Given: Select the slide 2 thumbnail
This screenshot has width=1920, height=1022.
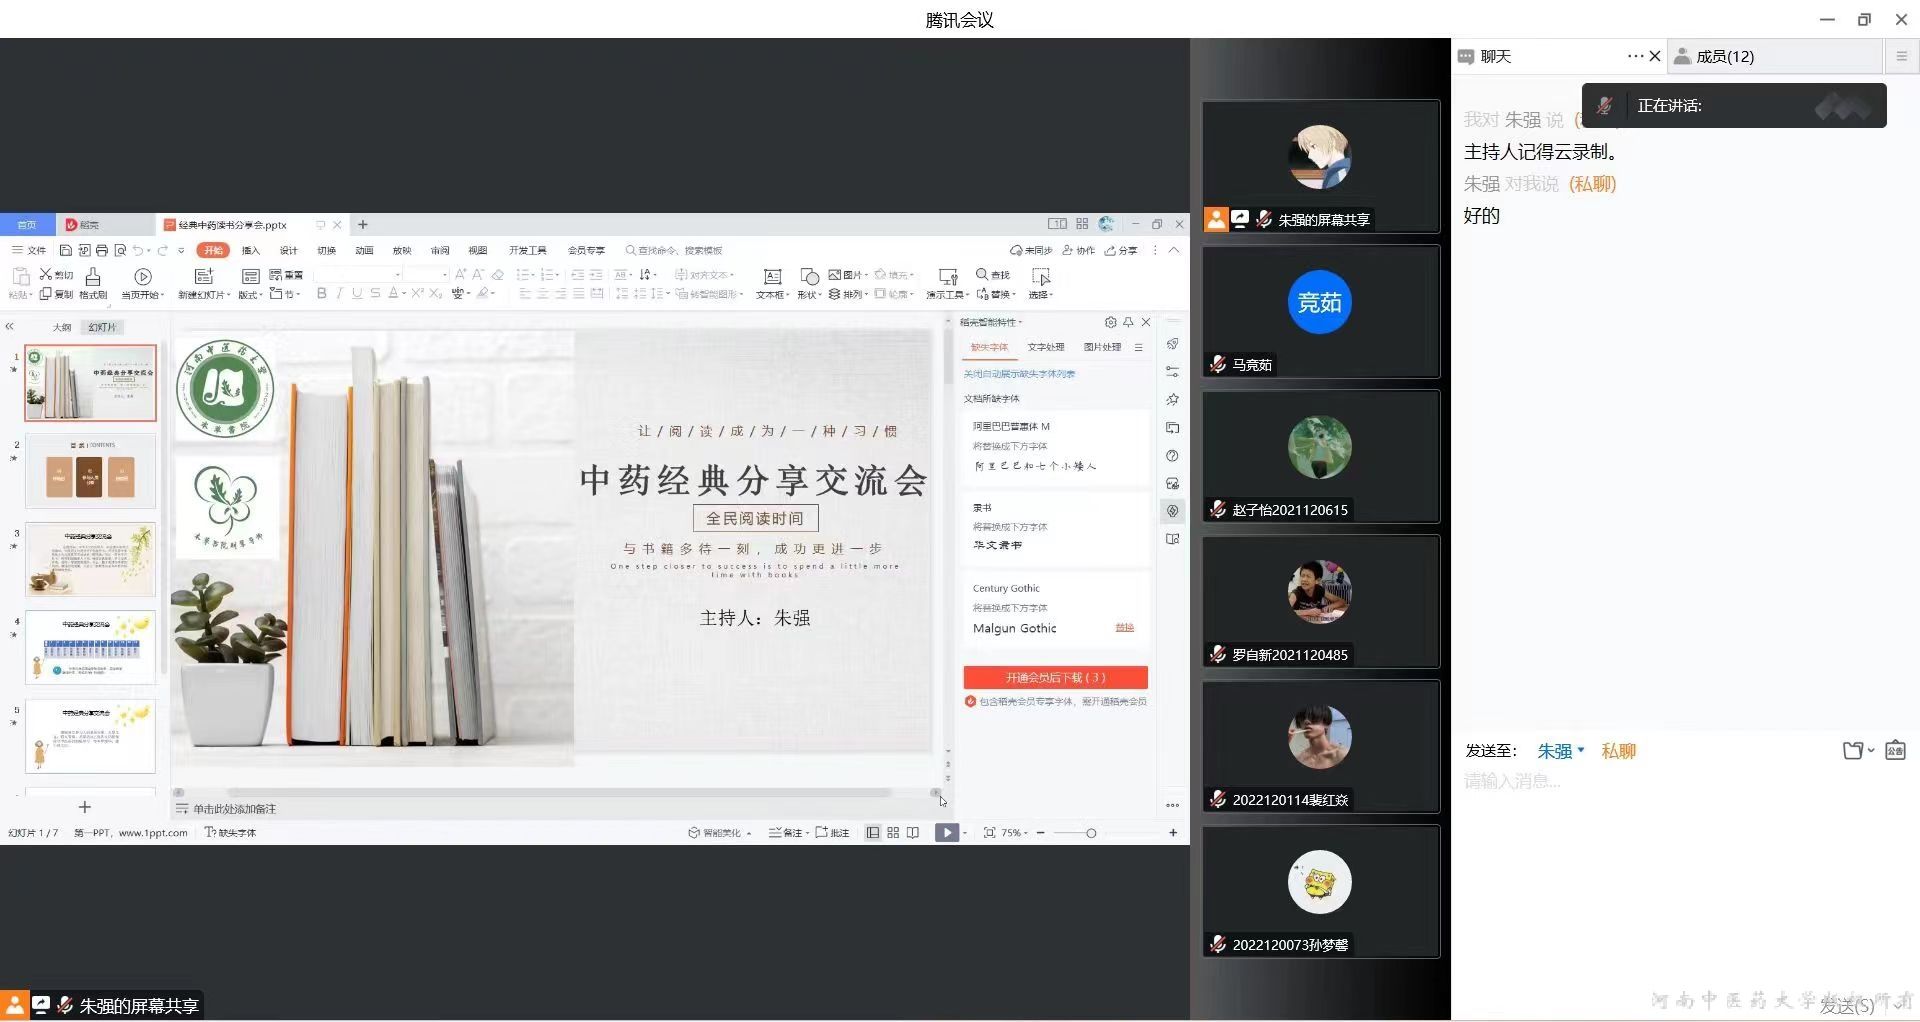Looking at the screenshot, I should (x=90, y=471).
